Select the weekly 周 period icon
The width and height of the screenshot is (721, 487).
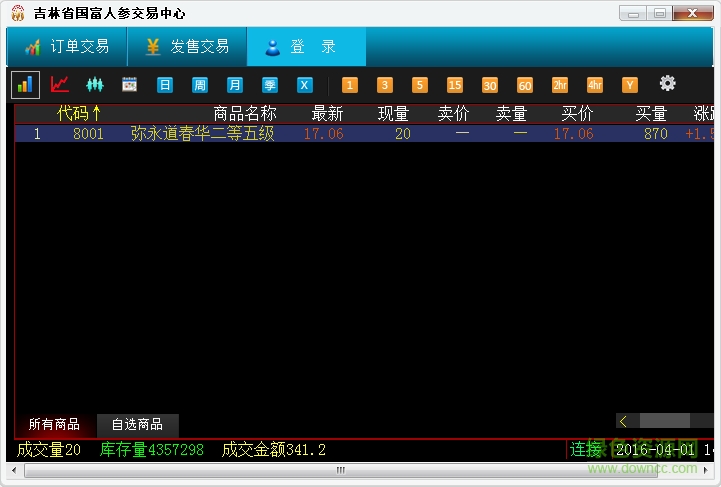tap(200, 85)
